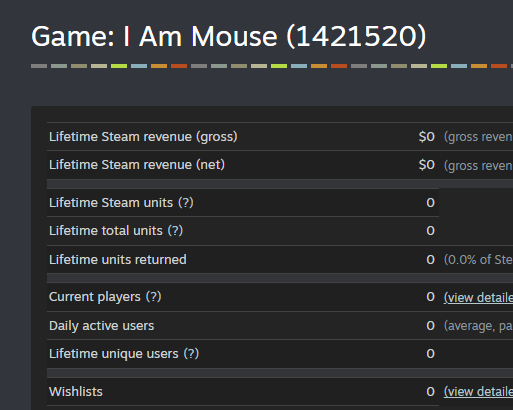Open Wishlists view detailed link
513x410 pixels.
coord(478,392)
